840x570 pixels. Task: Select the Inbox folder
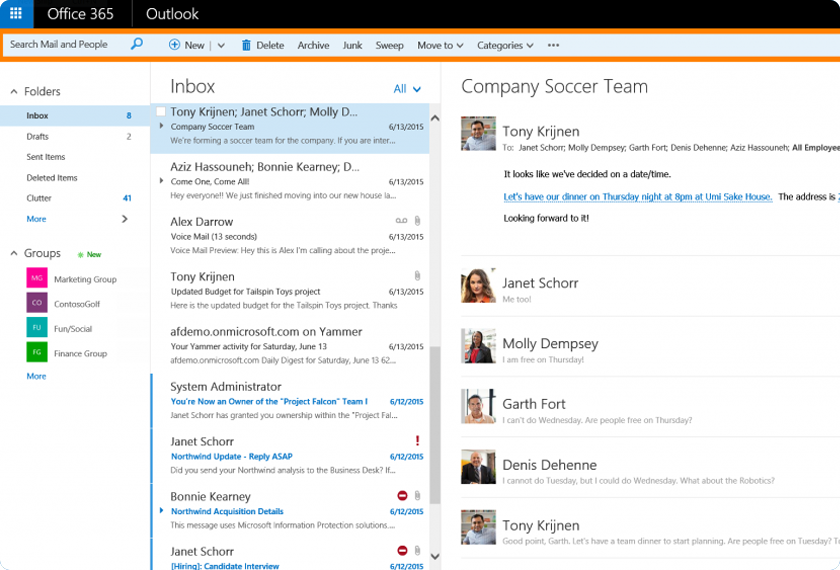(x=75, y=115)
